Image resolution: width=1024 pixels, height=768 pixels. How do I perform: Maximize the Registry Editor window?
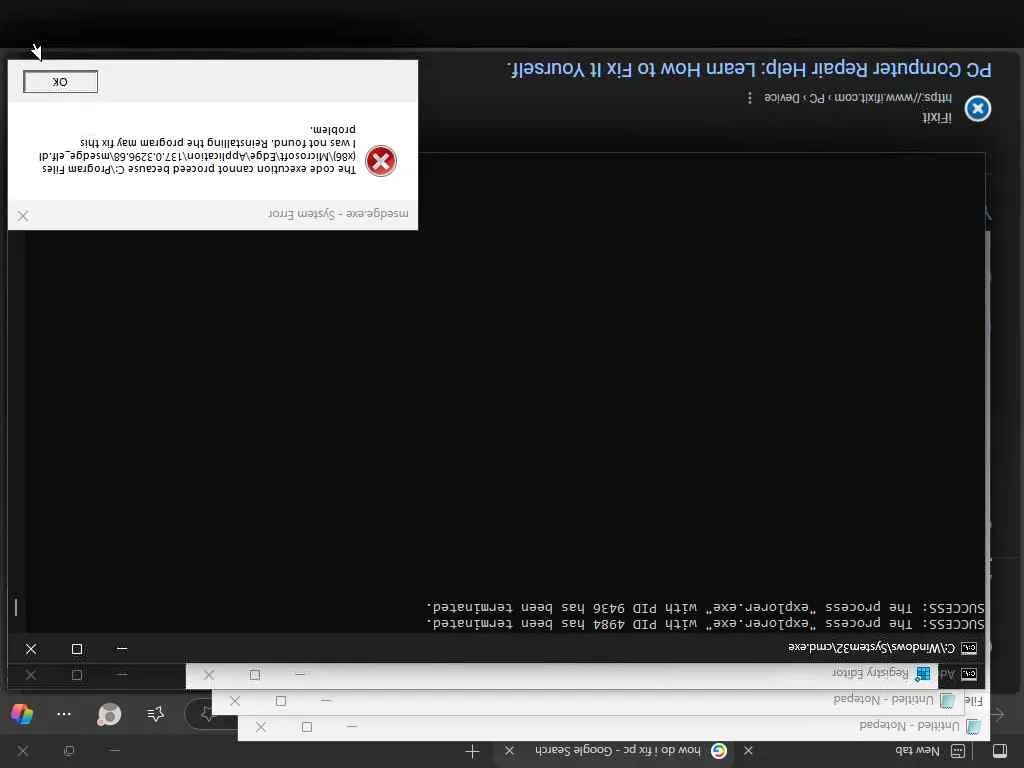(255, 675)
